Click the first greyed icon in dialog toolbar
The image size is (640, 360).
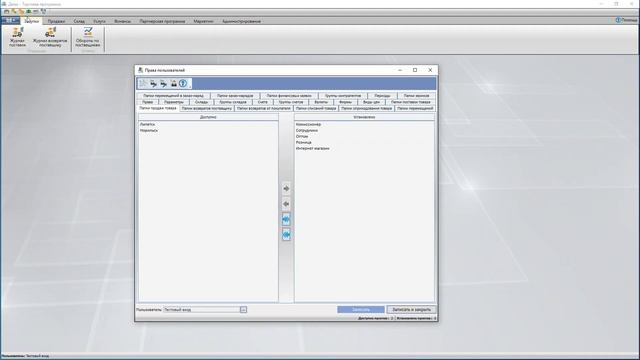(x=143, y=84)
